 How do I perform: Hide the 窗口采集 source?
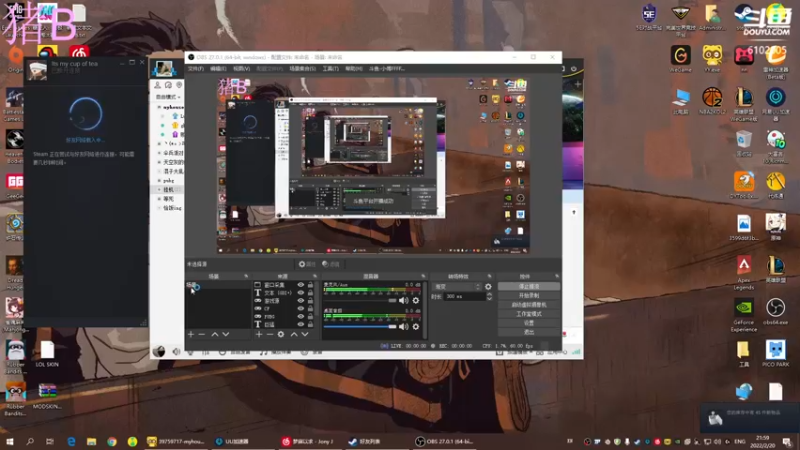point(301,285)
